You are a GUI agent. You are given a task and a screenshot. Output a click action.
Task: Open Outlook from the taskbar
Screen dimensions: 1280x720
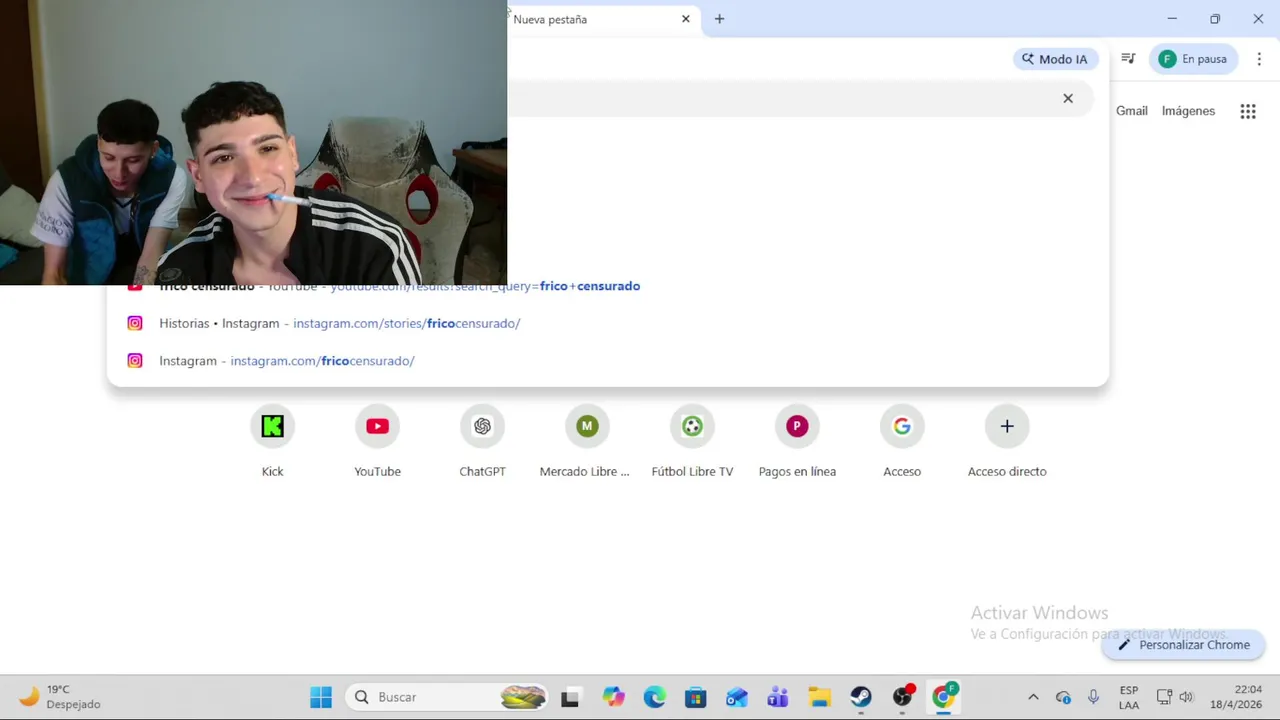point(737,697)
